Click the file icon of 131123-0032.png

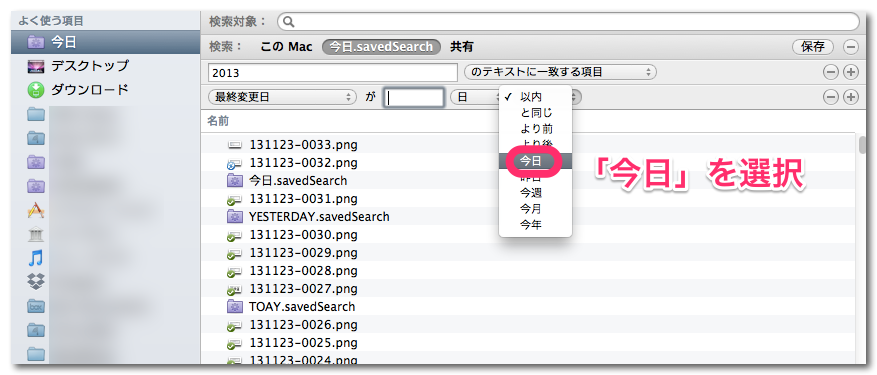(234, 163)
